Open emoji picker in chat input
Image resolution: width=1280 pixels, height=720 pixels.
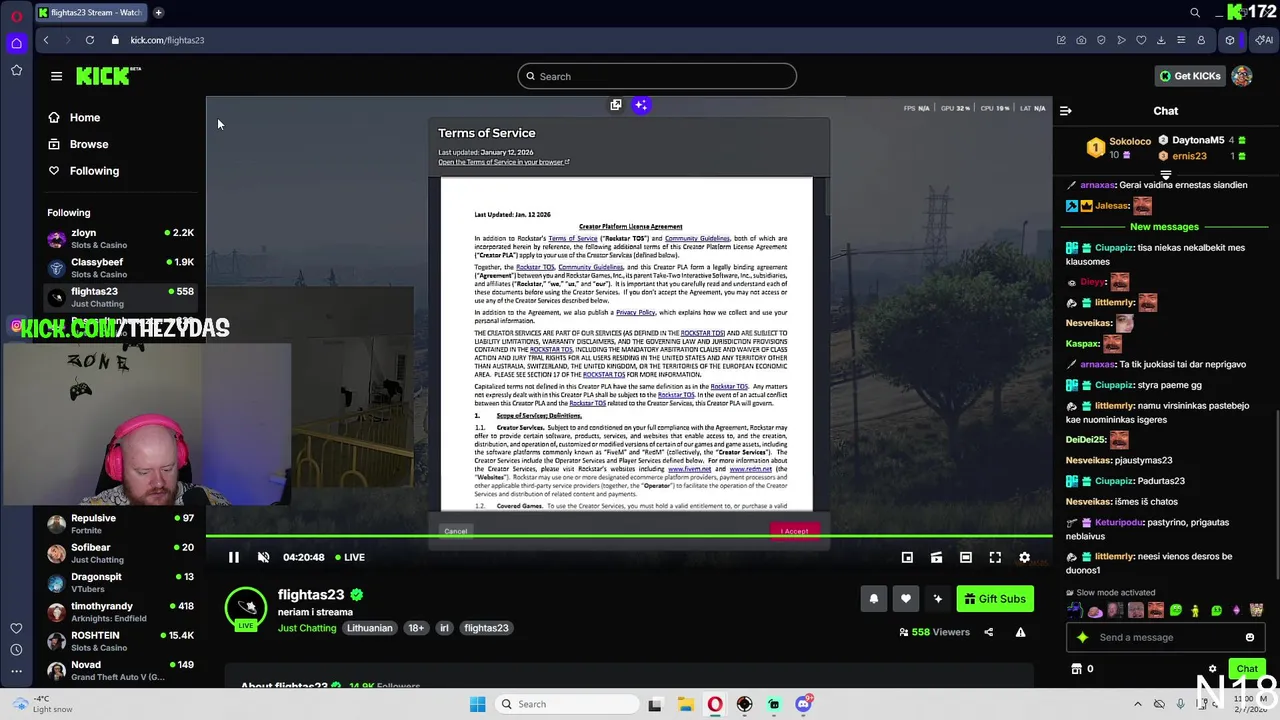(x=1249, y=637)
